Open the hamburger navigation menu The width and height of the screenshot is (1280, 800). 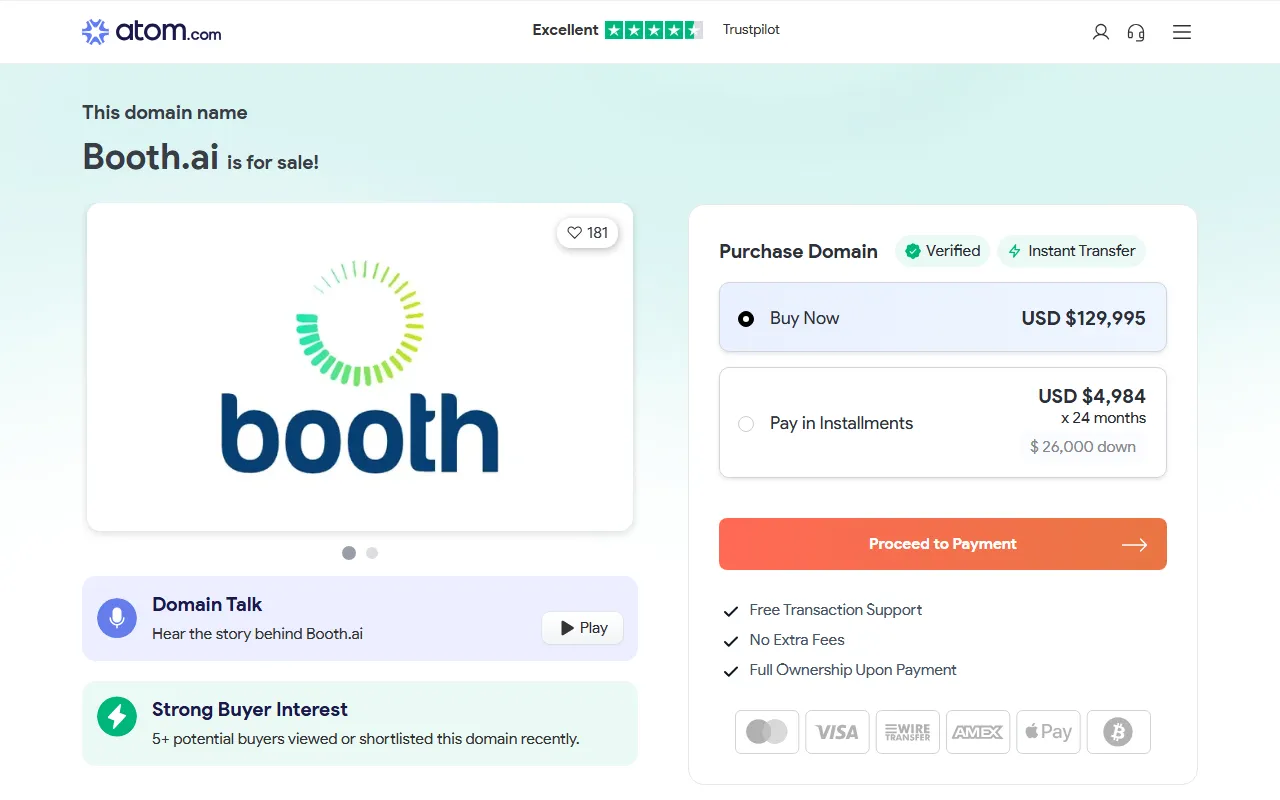1181,31
